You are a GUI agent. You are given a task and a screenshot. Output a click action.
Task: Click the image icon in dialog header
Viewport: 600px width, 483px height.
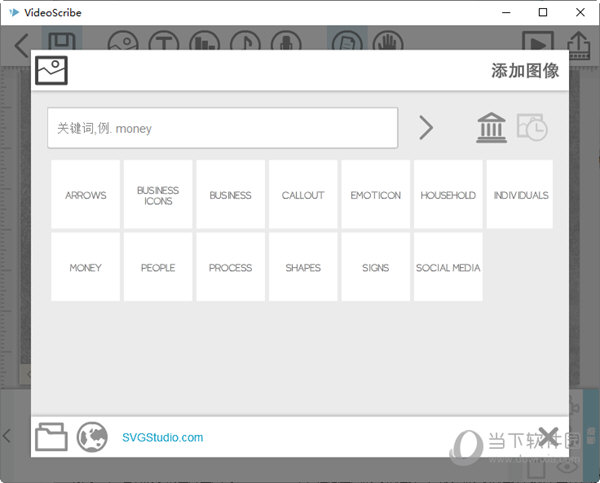51,70
